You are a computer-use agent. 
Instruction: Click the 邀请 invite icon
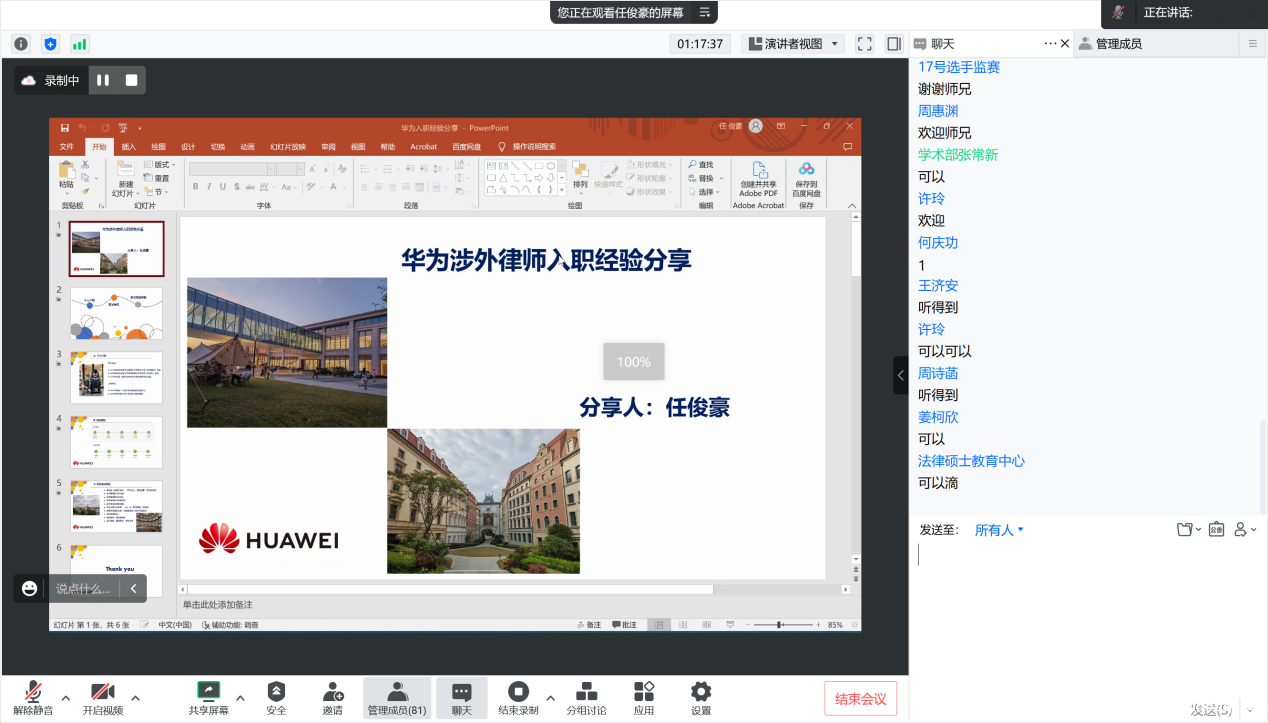coord(333,697)
